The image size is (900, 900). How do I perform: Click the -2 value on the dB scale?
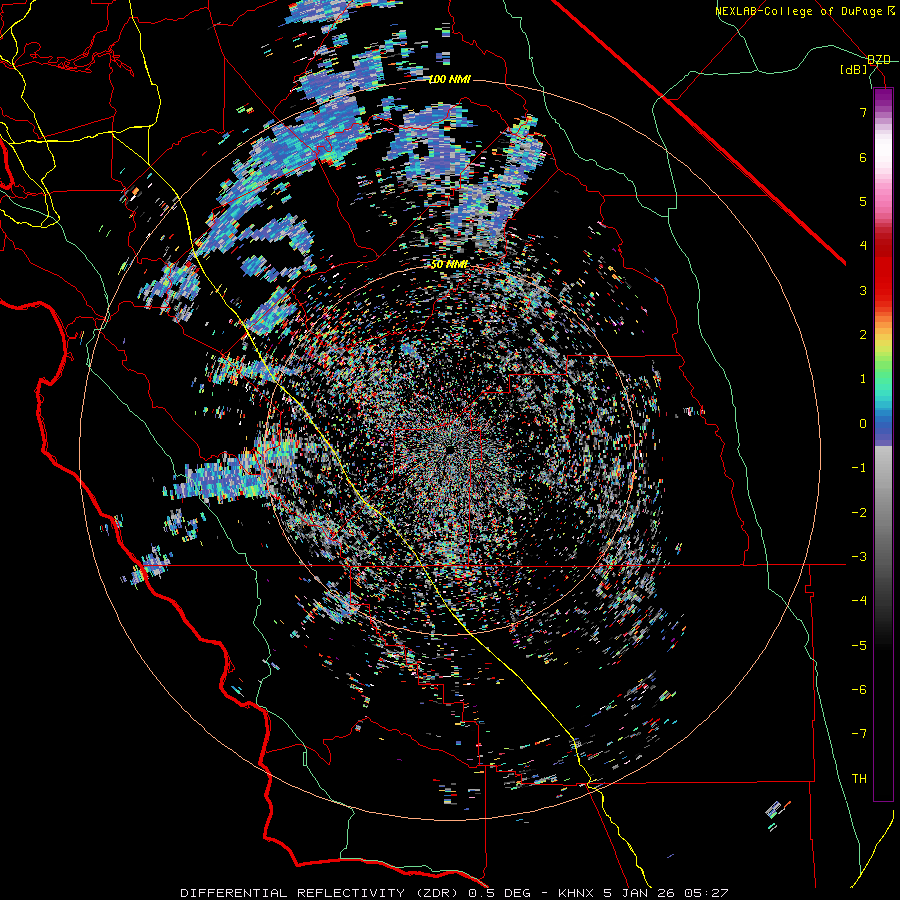[x=859, y=513]
